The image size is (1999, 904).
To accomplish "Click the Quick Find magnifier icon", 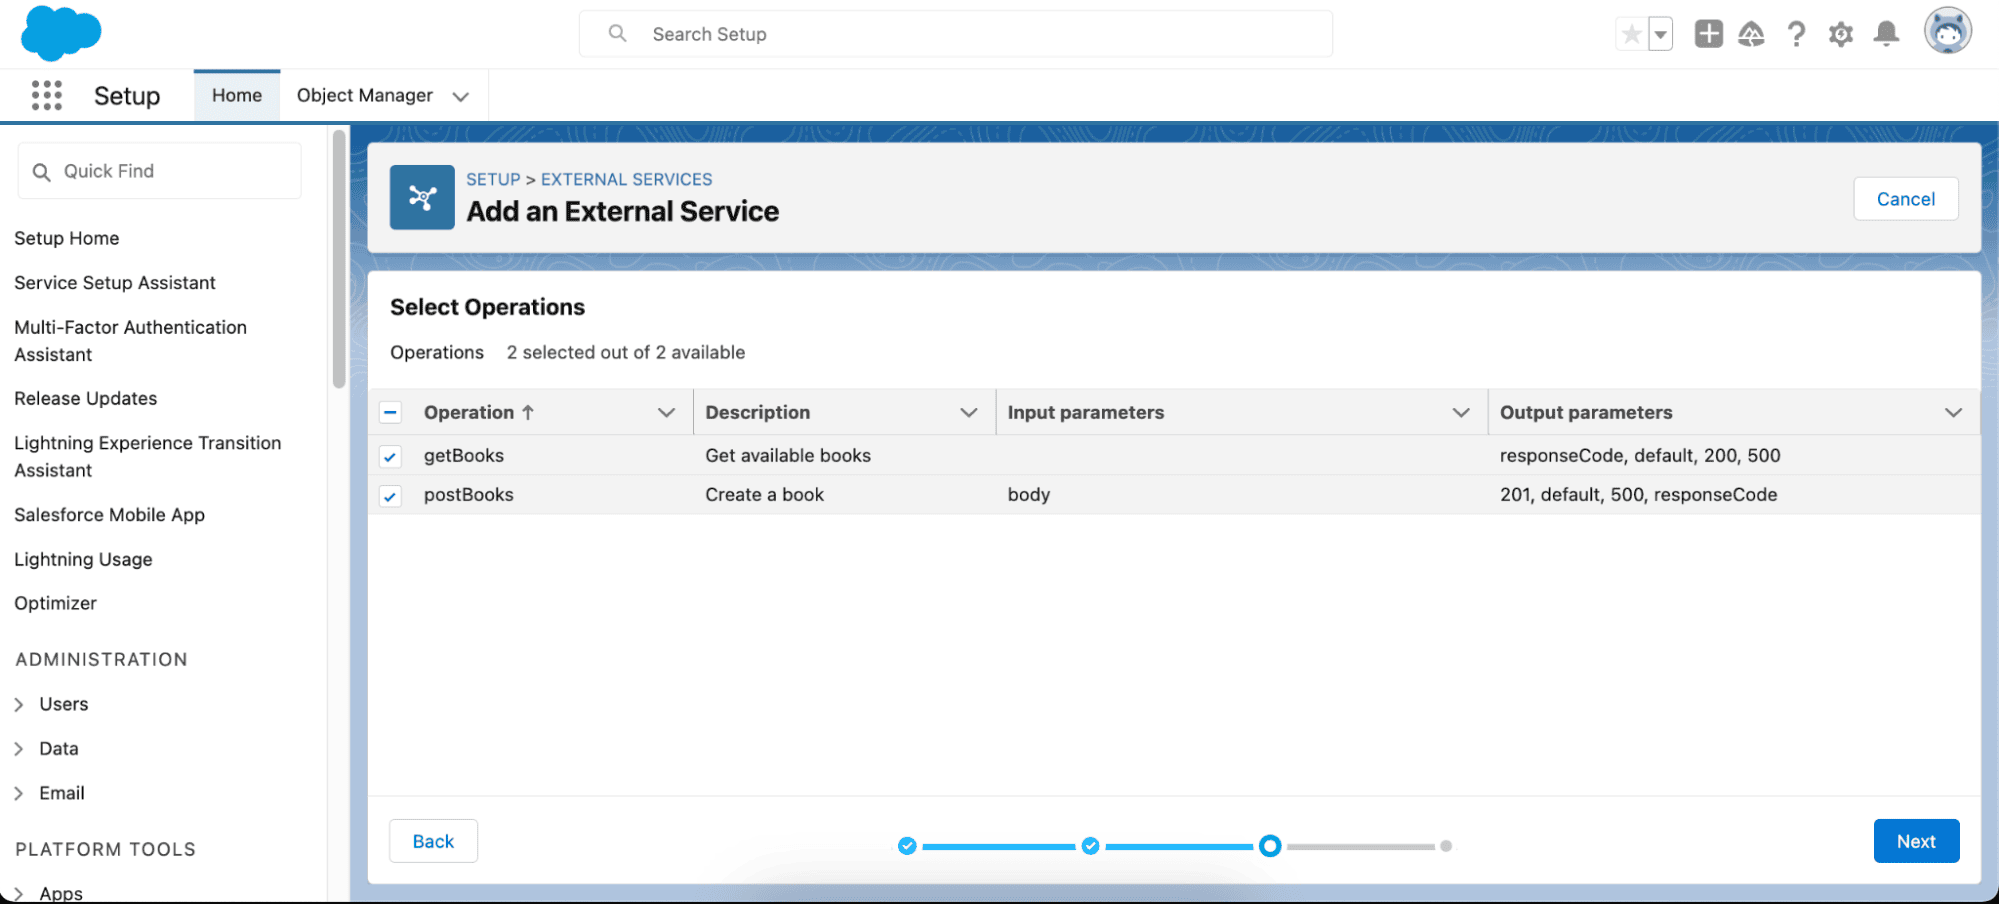I will tap(41, 172).
